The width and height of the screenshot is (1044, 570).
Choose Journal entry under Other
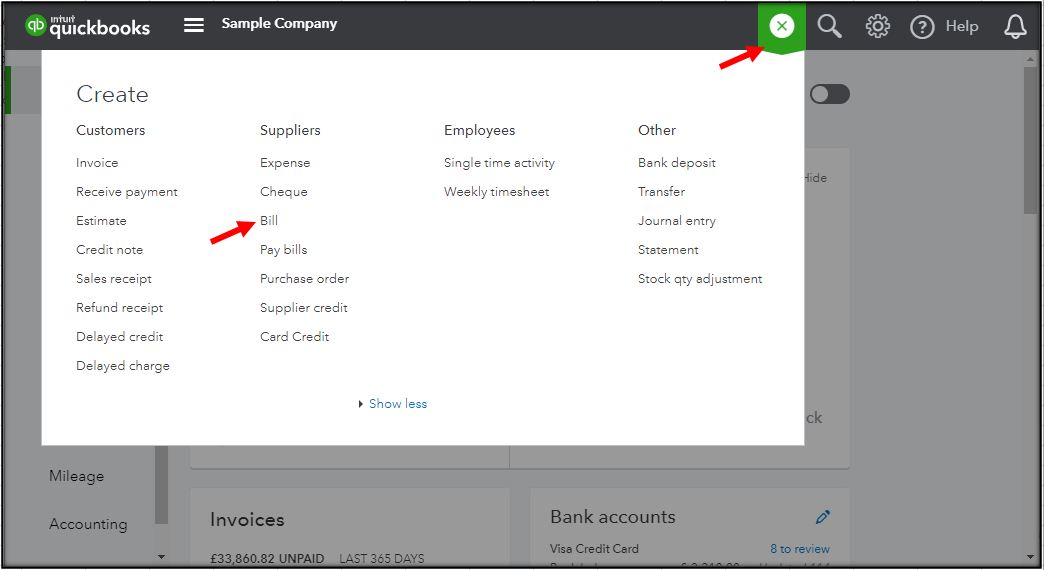[677, 221]
